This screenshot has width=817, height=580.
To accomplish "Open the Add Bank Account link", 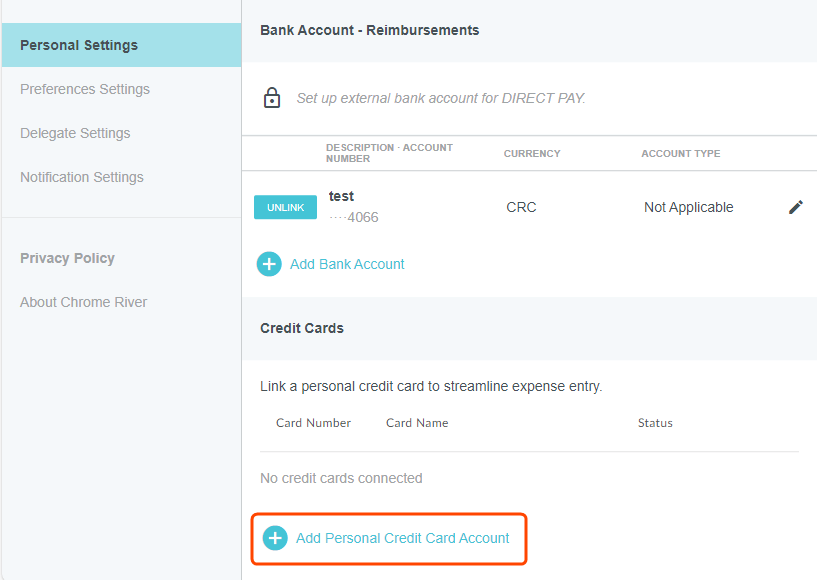I will [x=347, y=264].
